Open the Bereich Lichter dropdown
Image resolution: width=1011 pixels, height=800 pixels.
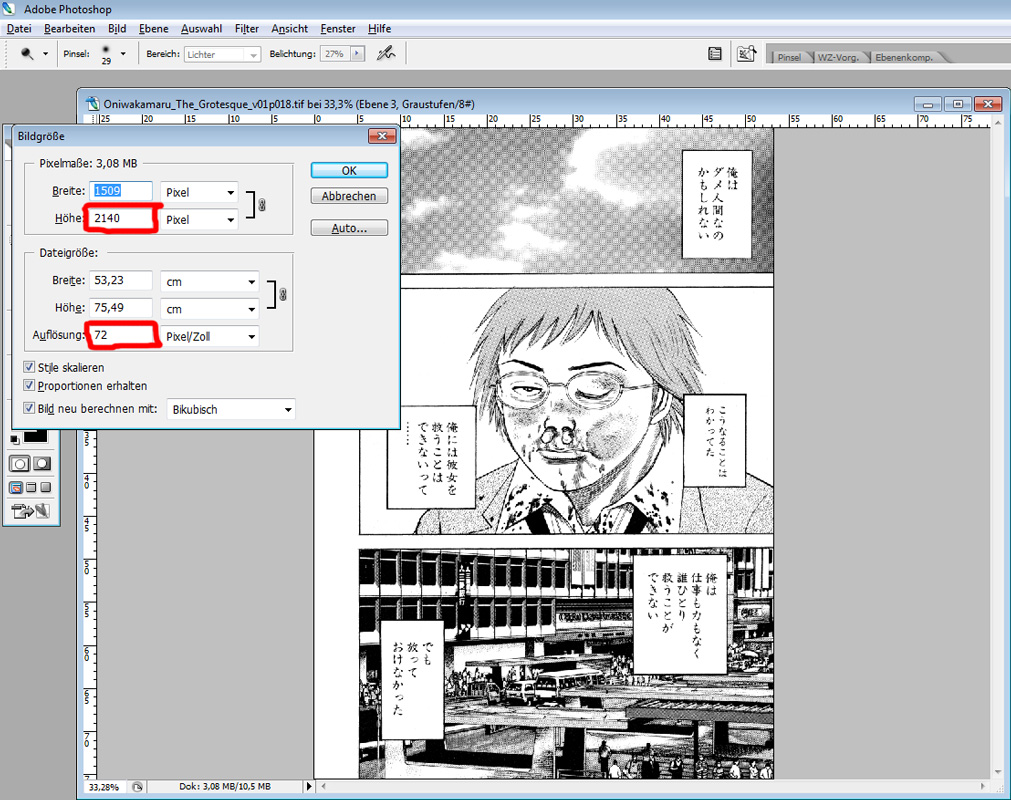pyautogui.click(x=222, y=54)
